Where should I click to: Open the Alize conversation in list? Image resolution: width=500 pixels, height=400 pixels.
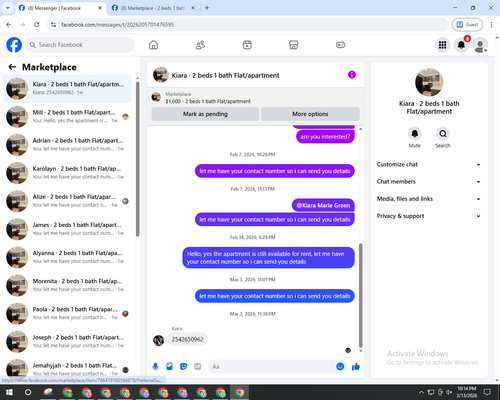67,201
